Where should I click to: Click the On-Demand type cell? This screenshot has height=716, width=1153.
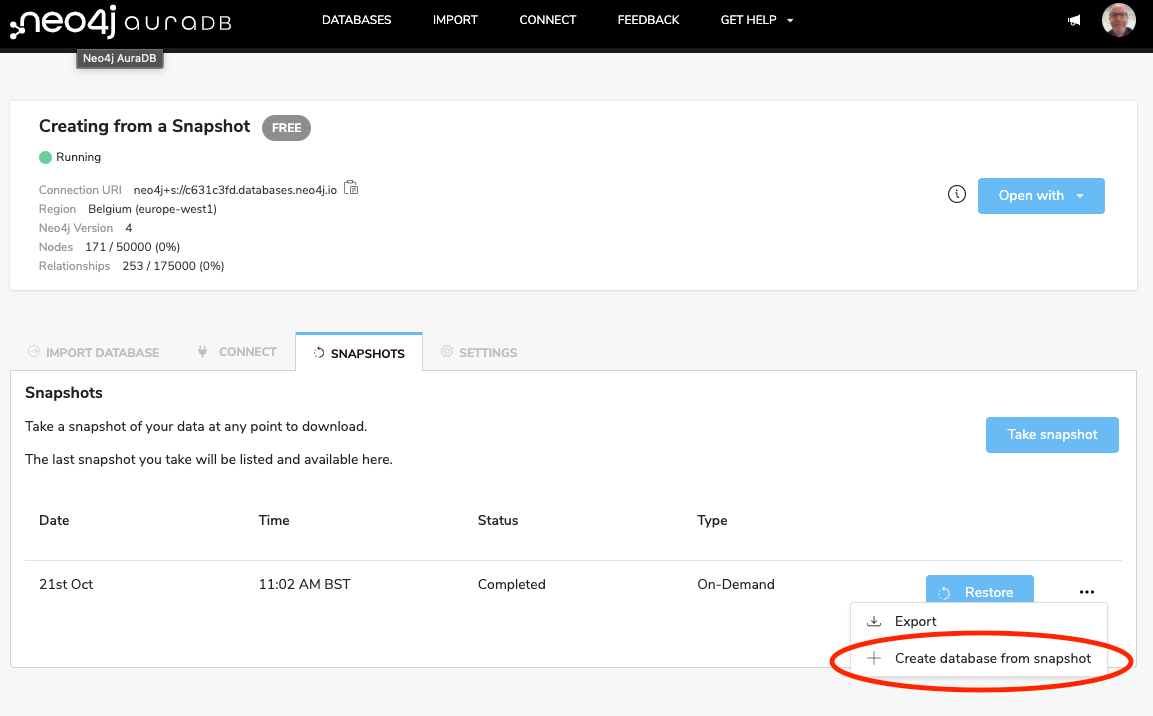[736, 584]
